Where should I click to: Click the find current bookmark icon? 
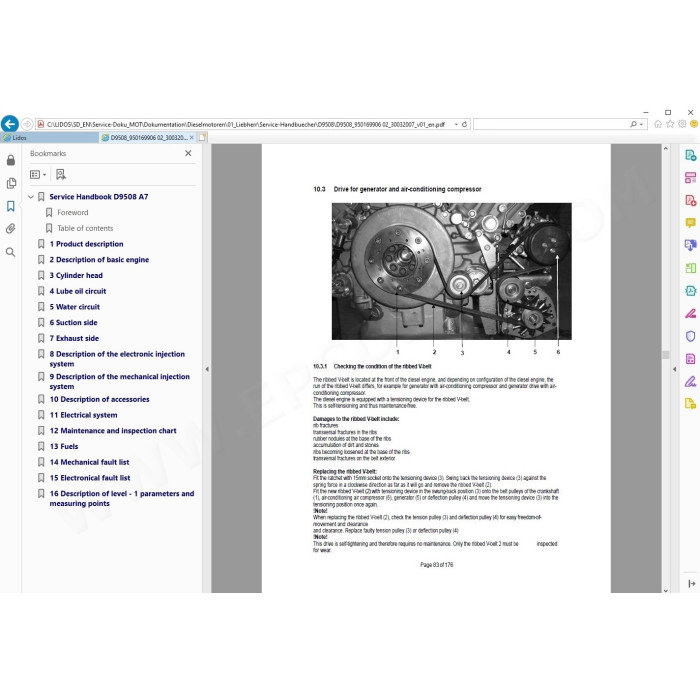tap(61, 175)
